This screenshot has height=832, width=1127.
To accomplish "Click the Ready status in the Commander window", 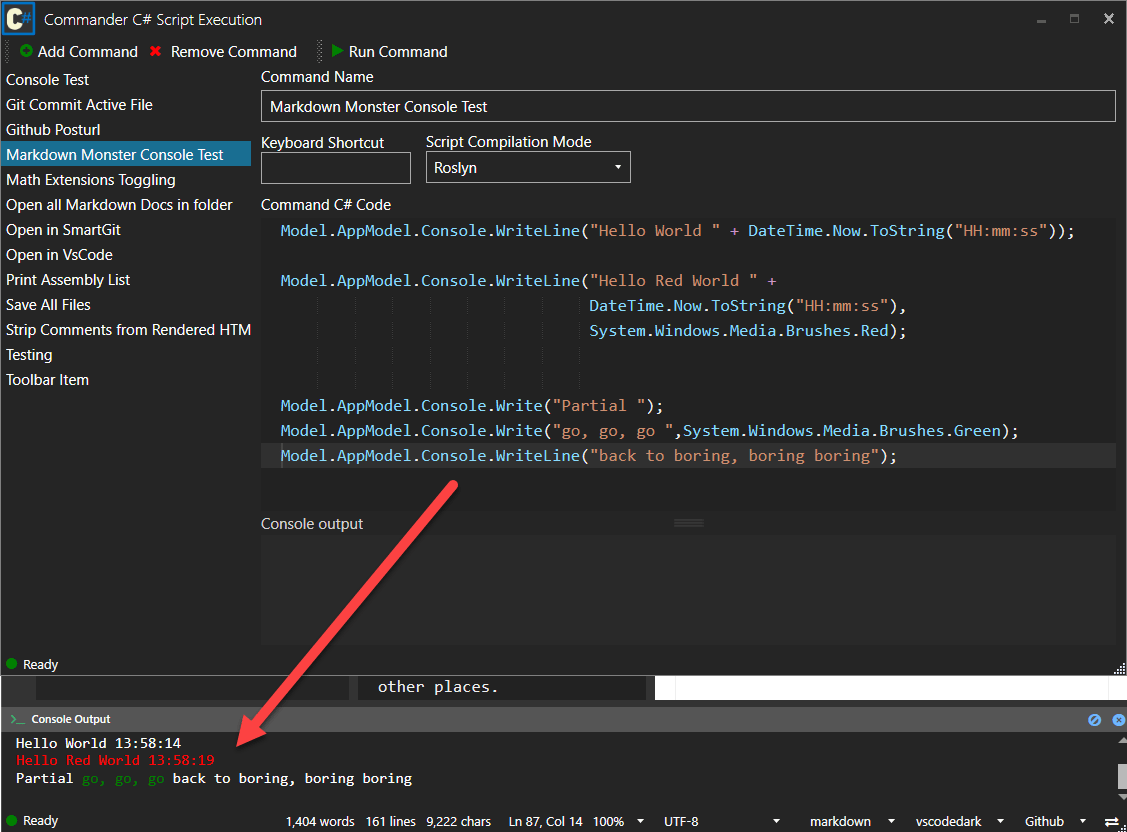I will coord(32,665).
